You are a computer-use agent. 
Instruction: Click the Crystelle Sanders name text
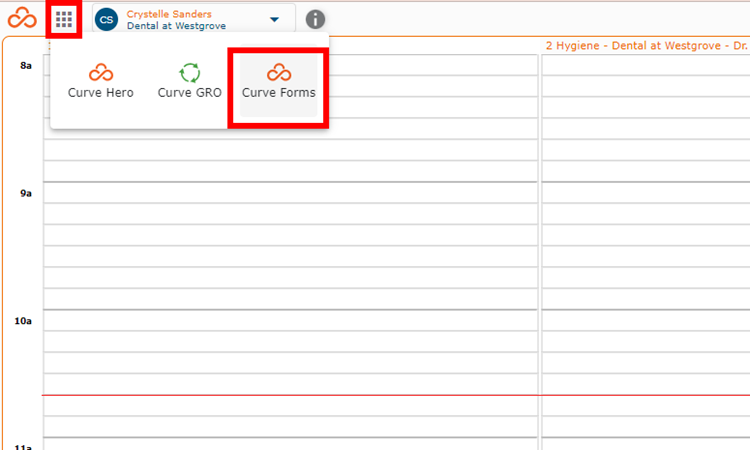pos(169,14)
